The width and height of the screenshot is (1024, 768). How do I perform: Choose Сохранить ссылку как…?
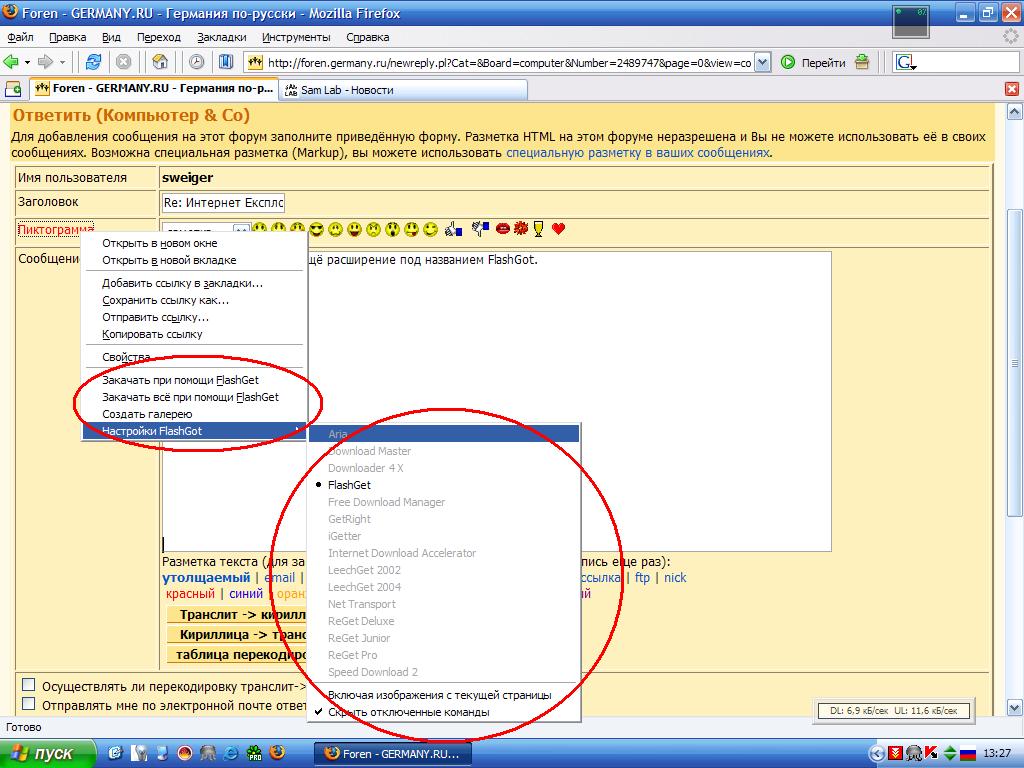click(x=195, y=300)
